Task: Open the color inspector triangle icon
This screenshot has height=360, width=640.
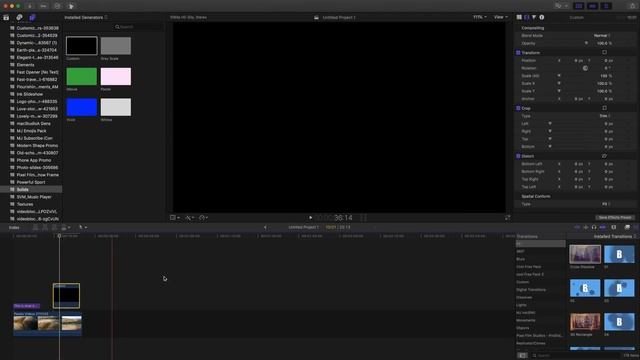Action: [534, 17]
